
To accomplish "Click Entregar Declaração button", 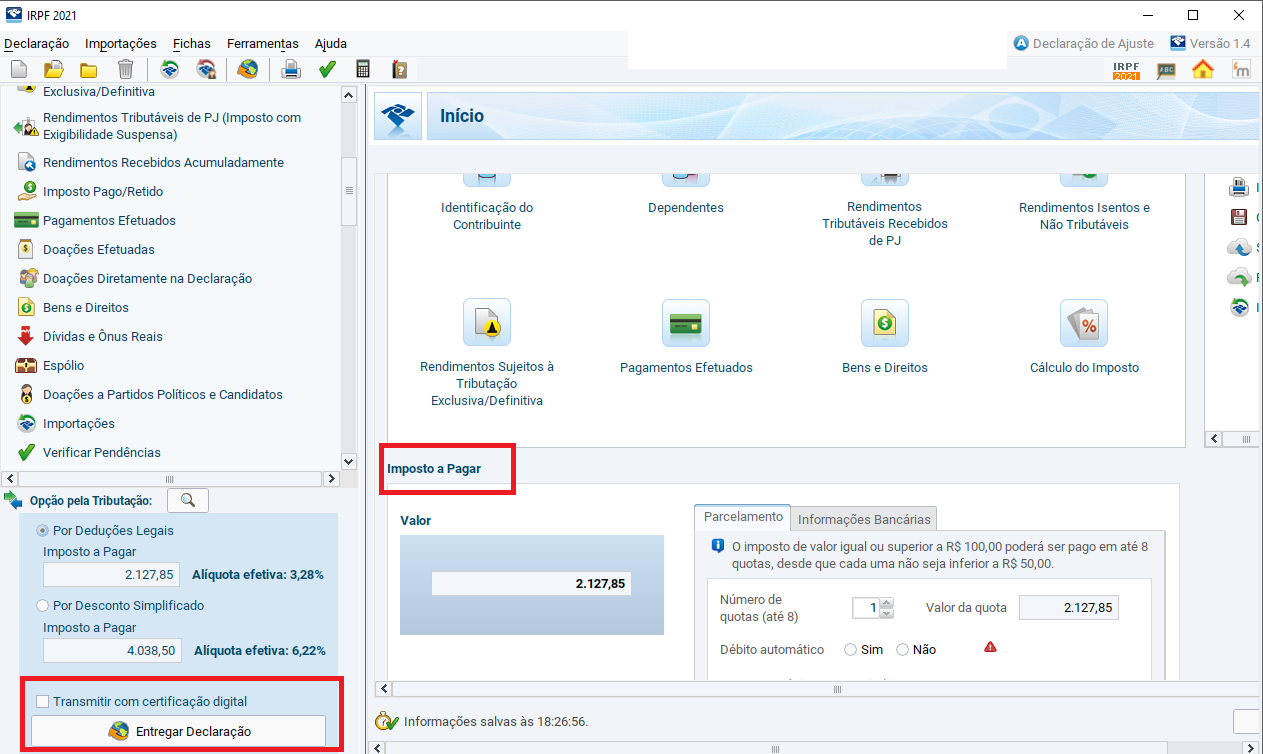I will point(179,731).
